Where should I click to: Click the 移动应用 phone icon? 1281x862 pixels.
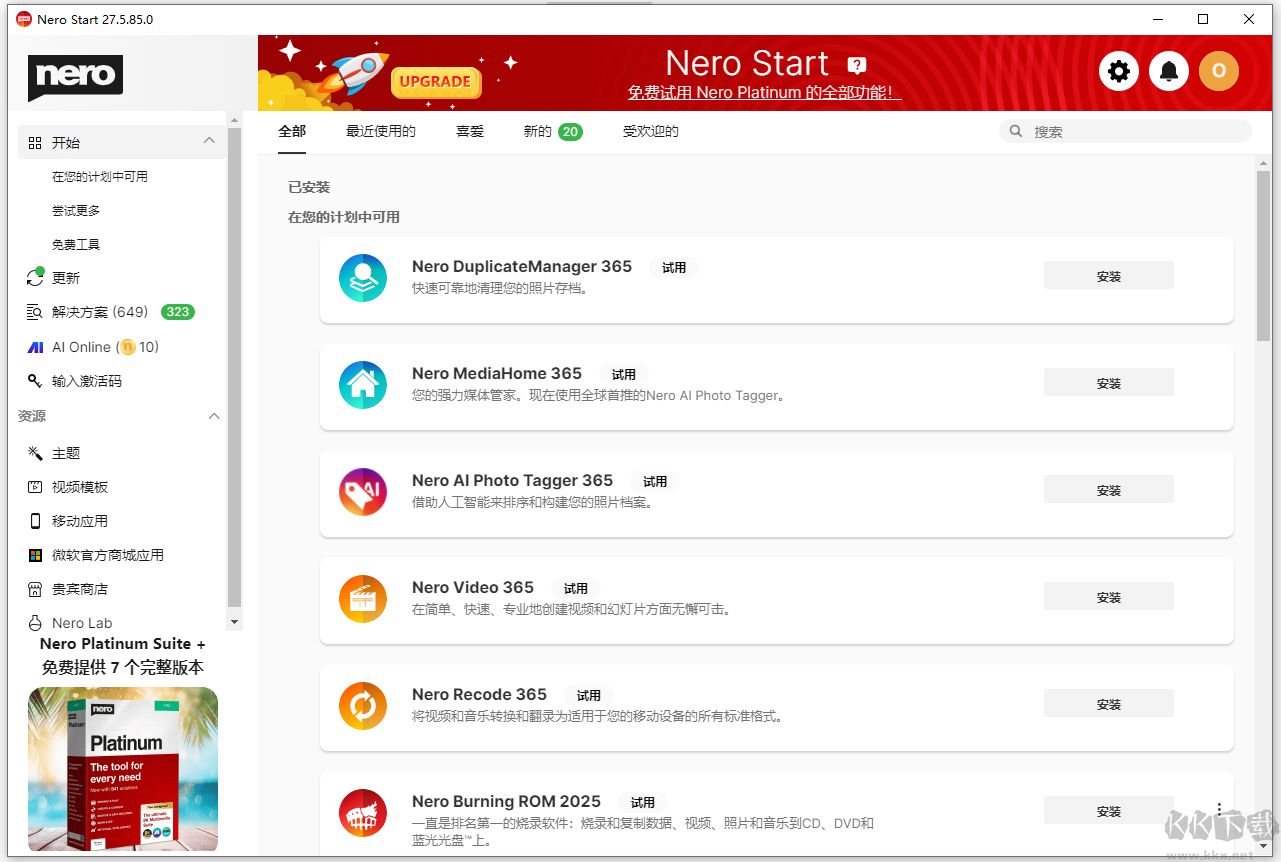click(x=35, y=521)
